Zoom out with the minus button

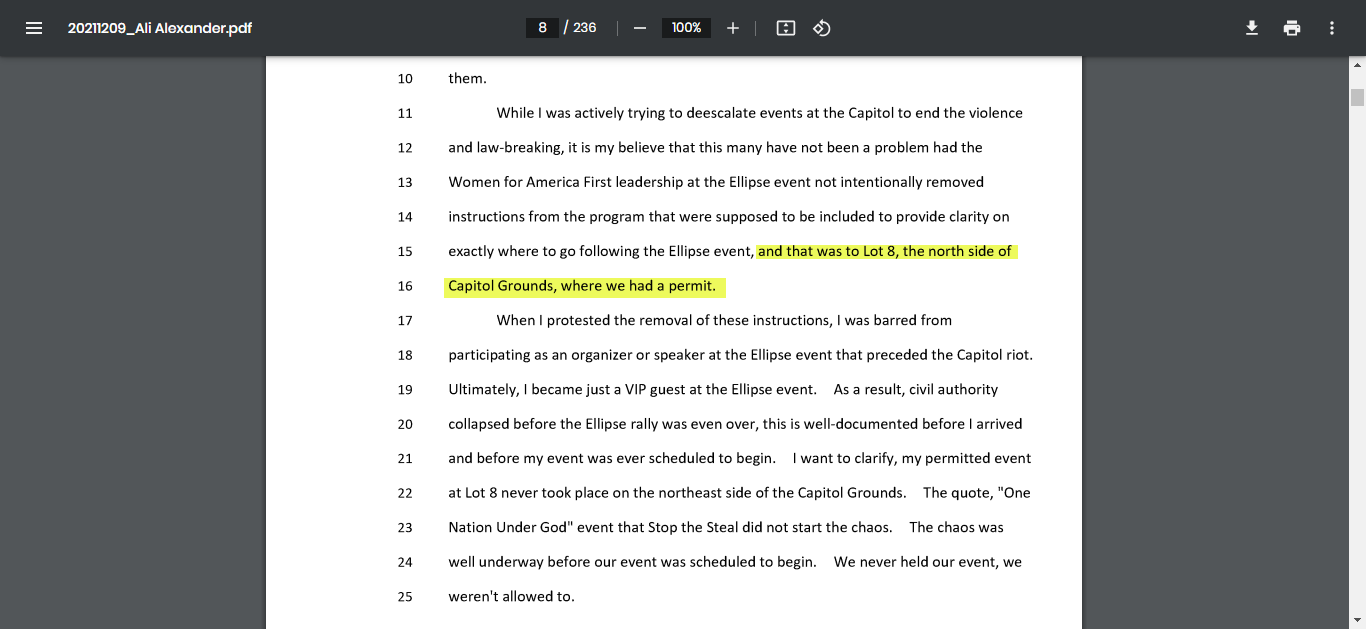640,28
